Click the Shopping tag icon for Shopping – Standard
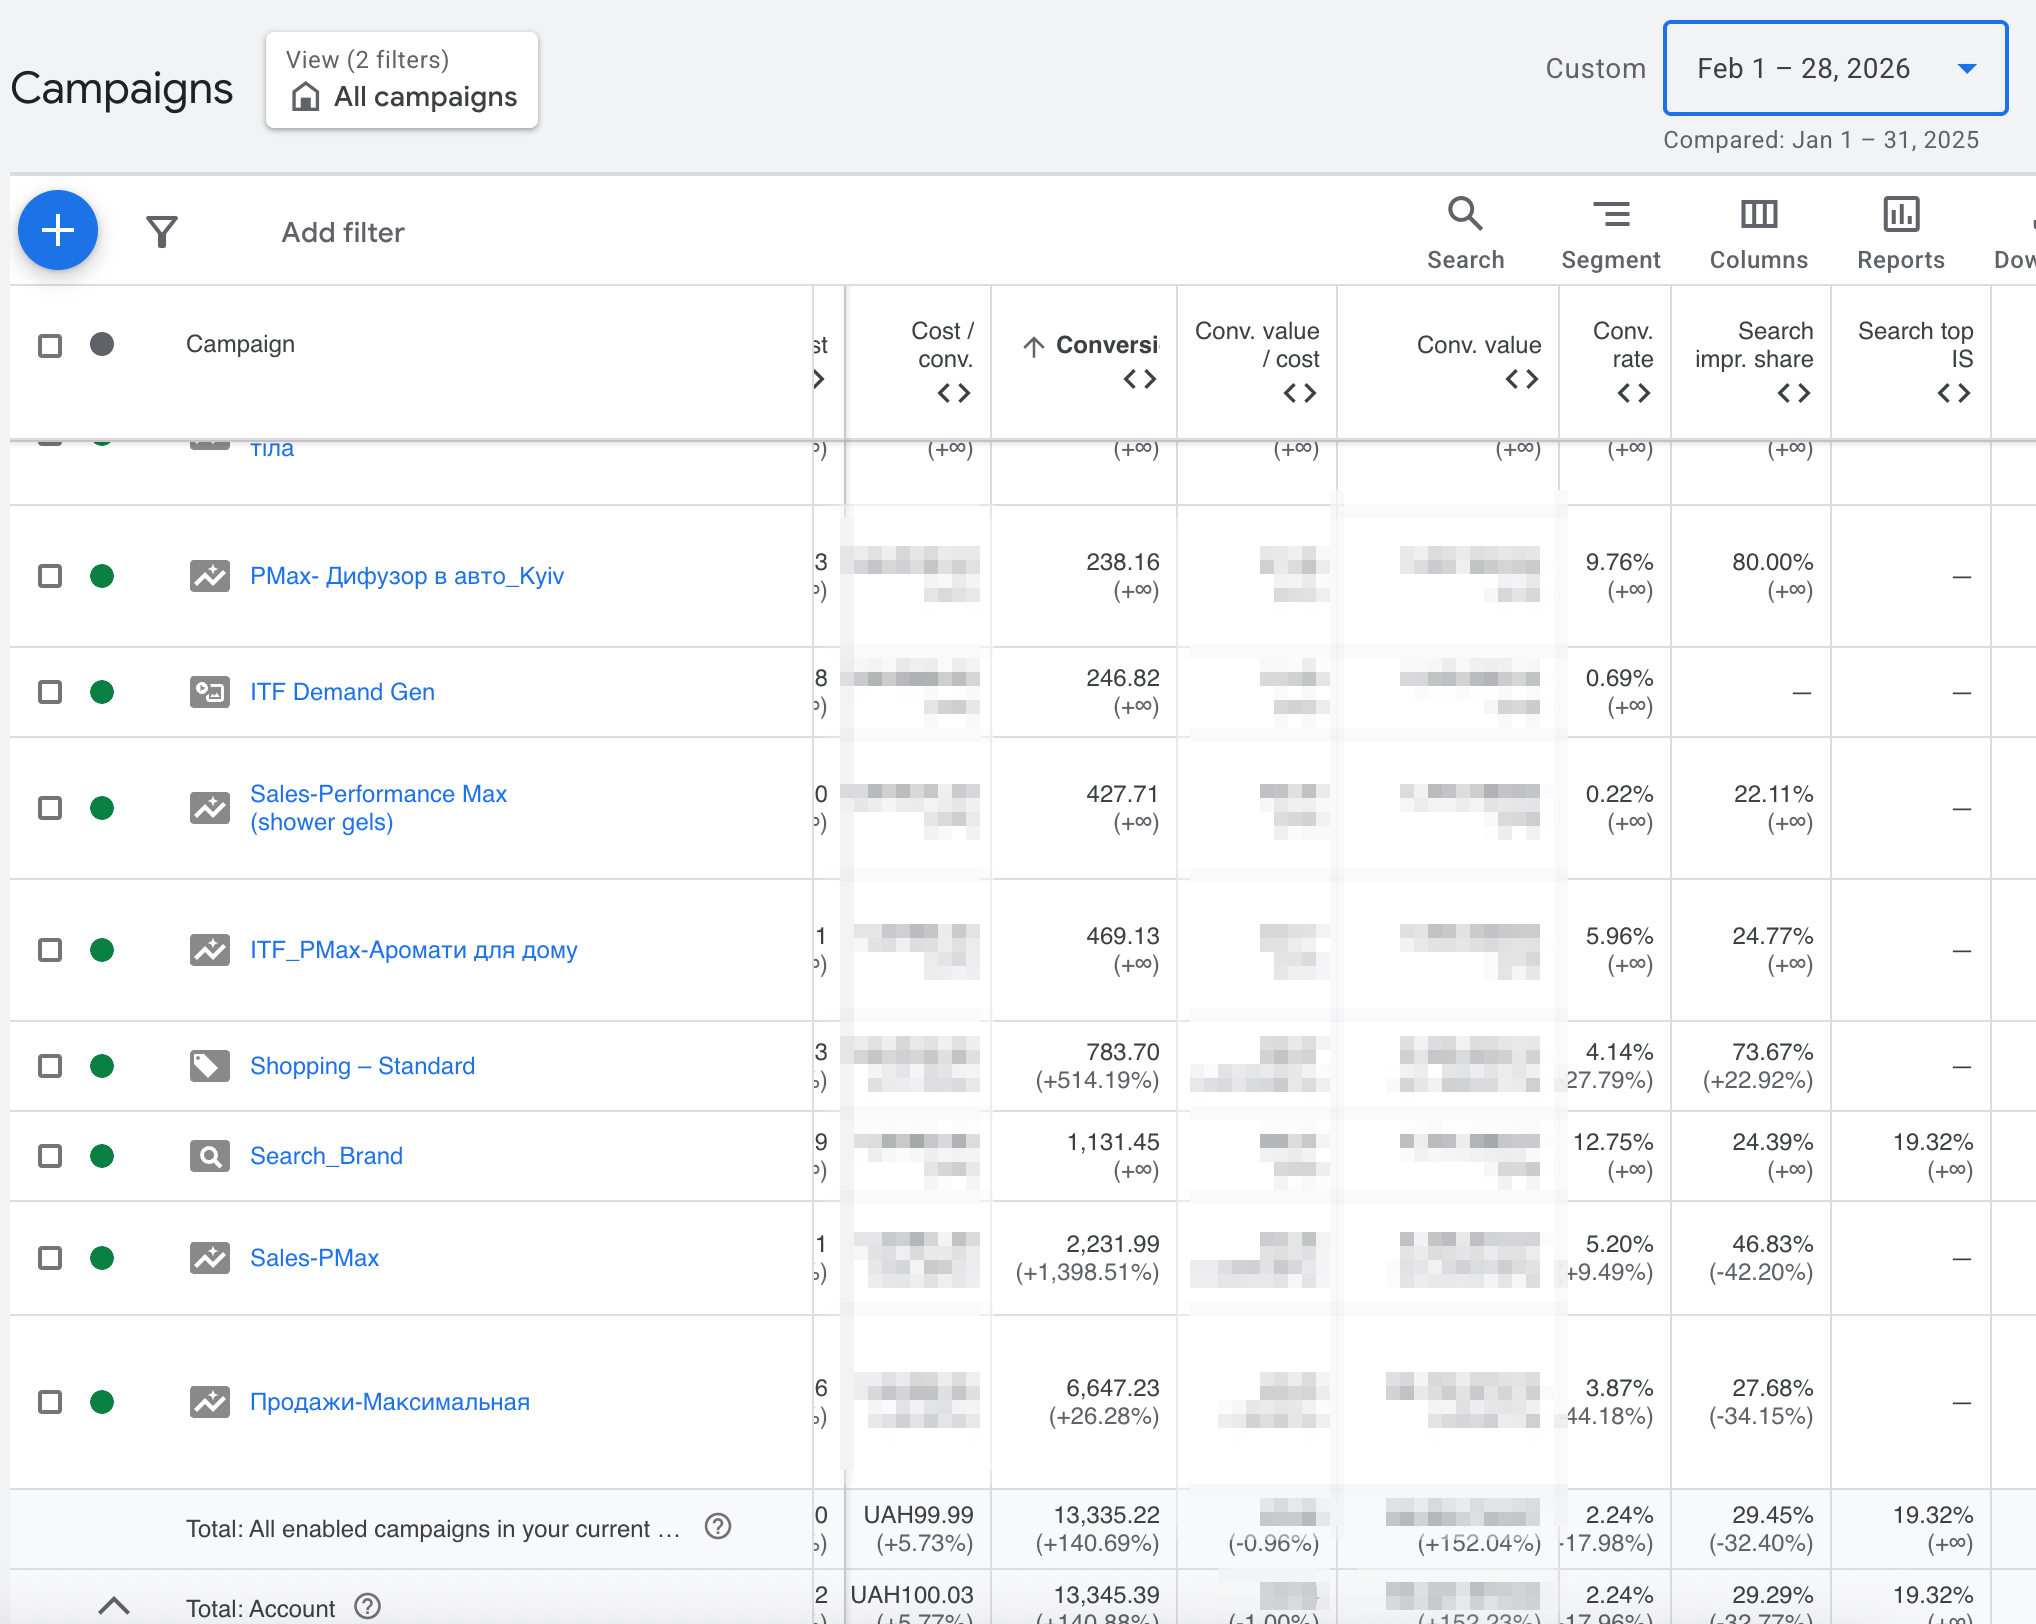Screen dimensions: 2036x1624 point(210,1066)
